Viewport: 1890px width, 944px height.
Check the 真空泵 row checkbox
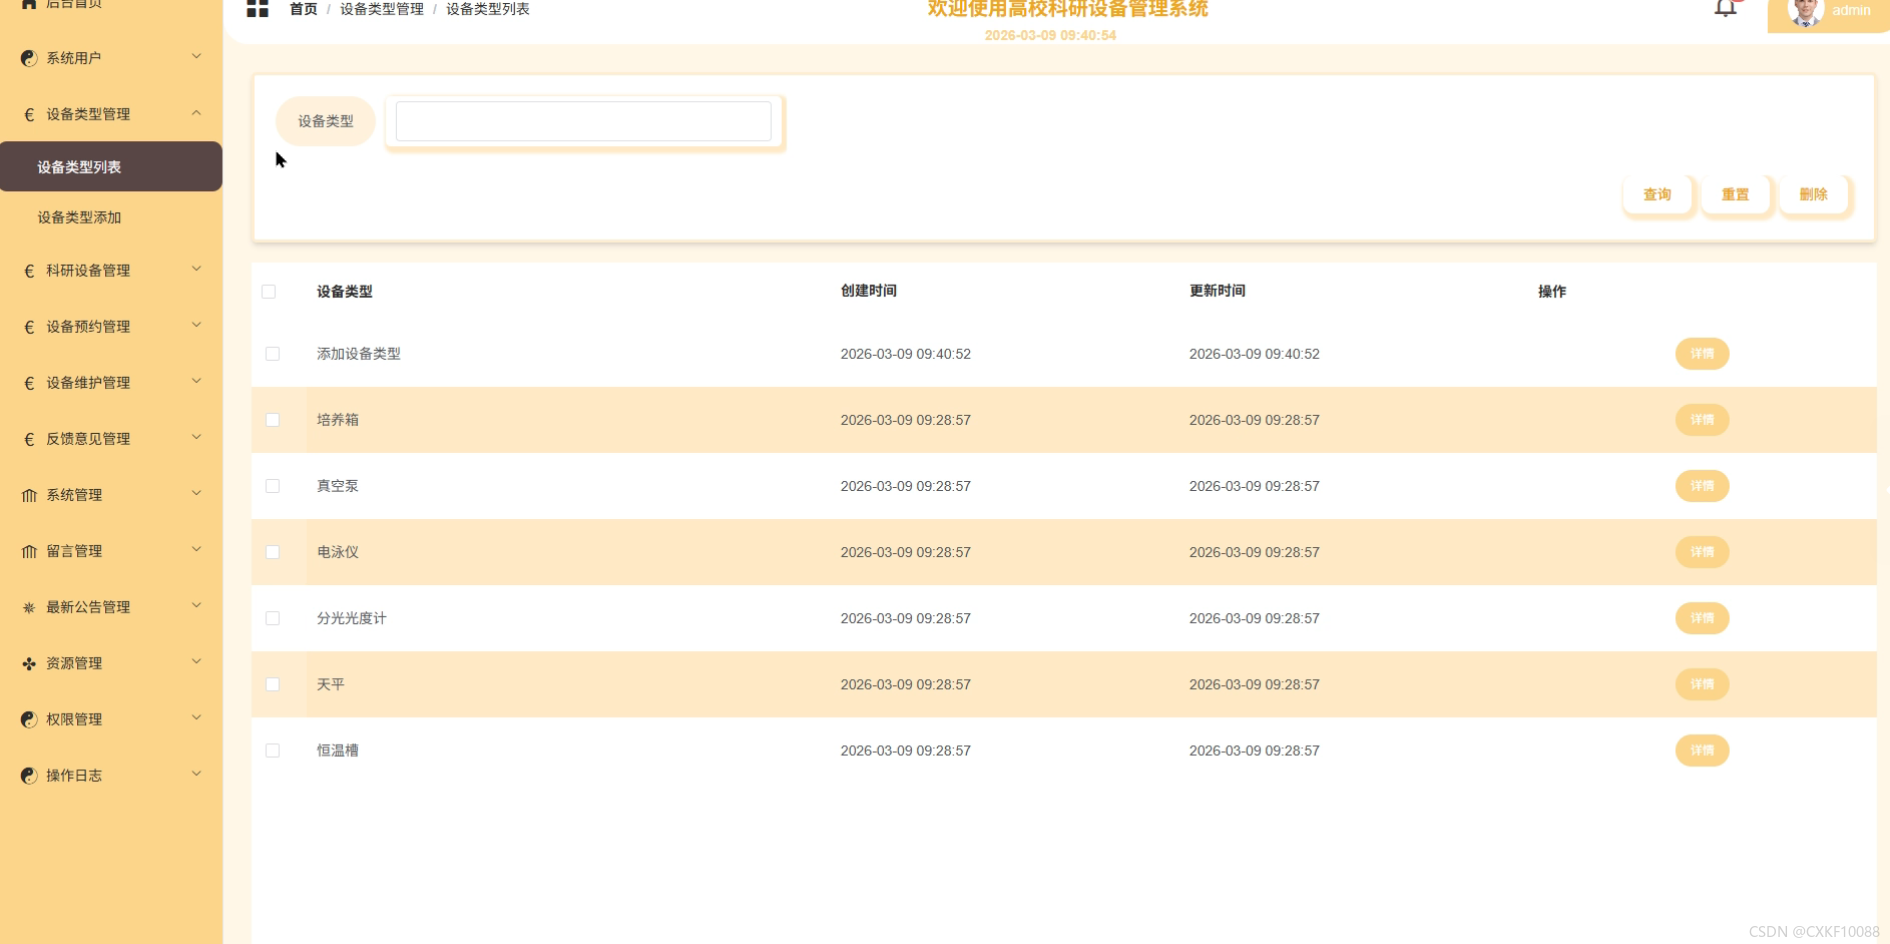272,486
